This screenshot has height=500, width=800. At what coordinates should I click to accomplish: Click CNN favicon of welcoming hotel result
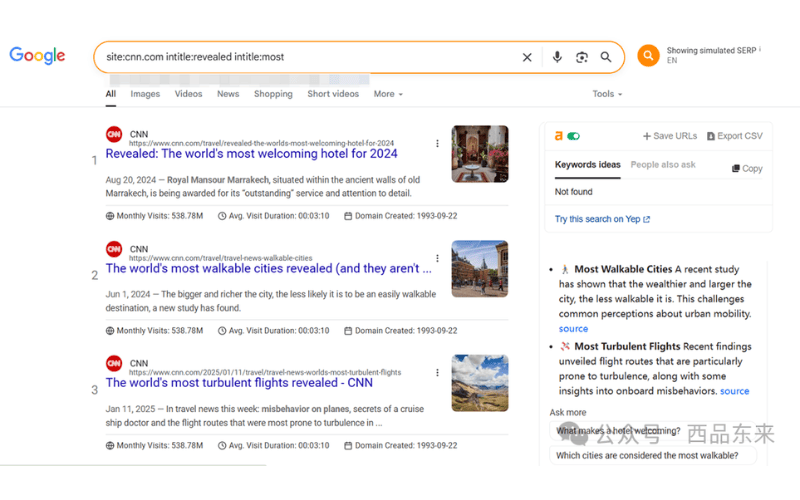tap(114, 134)
